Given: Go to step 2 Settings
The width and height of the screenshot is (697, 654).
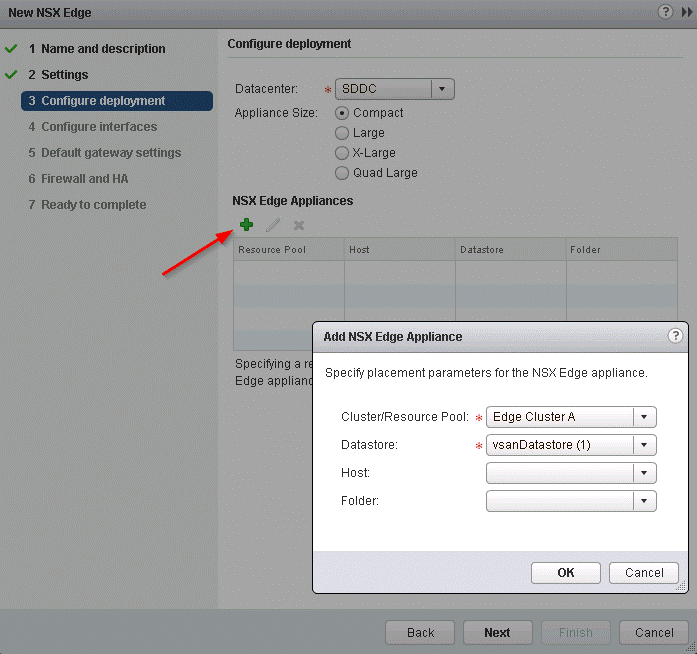Looking at the screenshot, I should [x=64, y=75].
